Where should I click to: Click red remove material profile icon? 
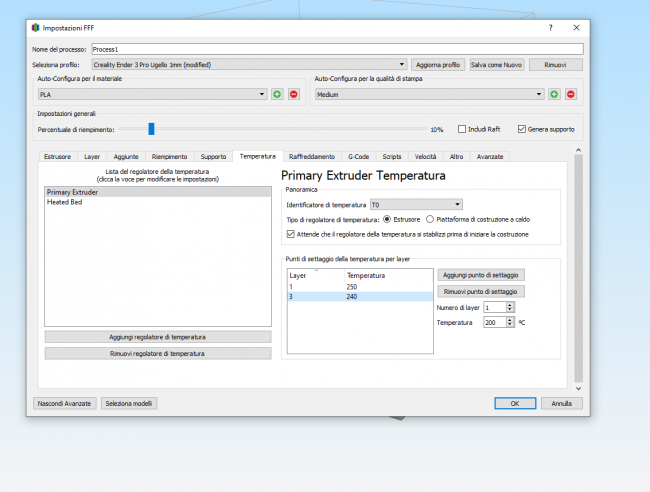pos(293,94)
